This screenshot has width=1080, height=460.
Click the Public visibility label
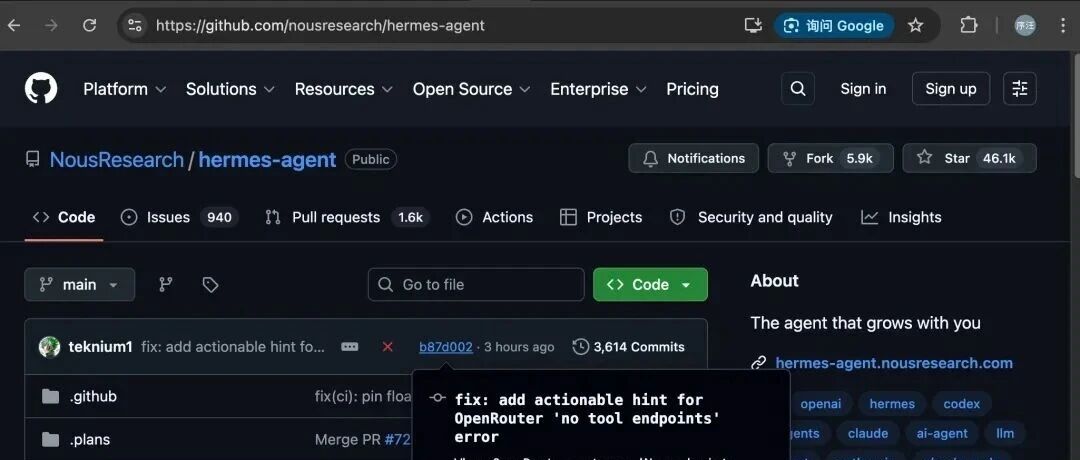[x=371, y=160]
